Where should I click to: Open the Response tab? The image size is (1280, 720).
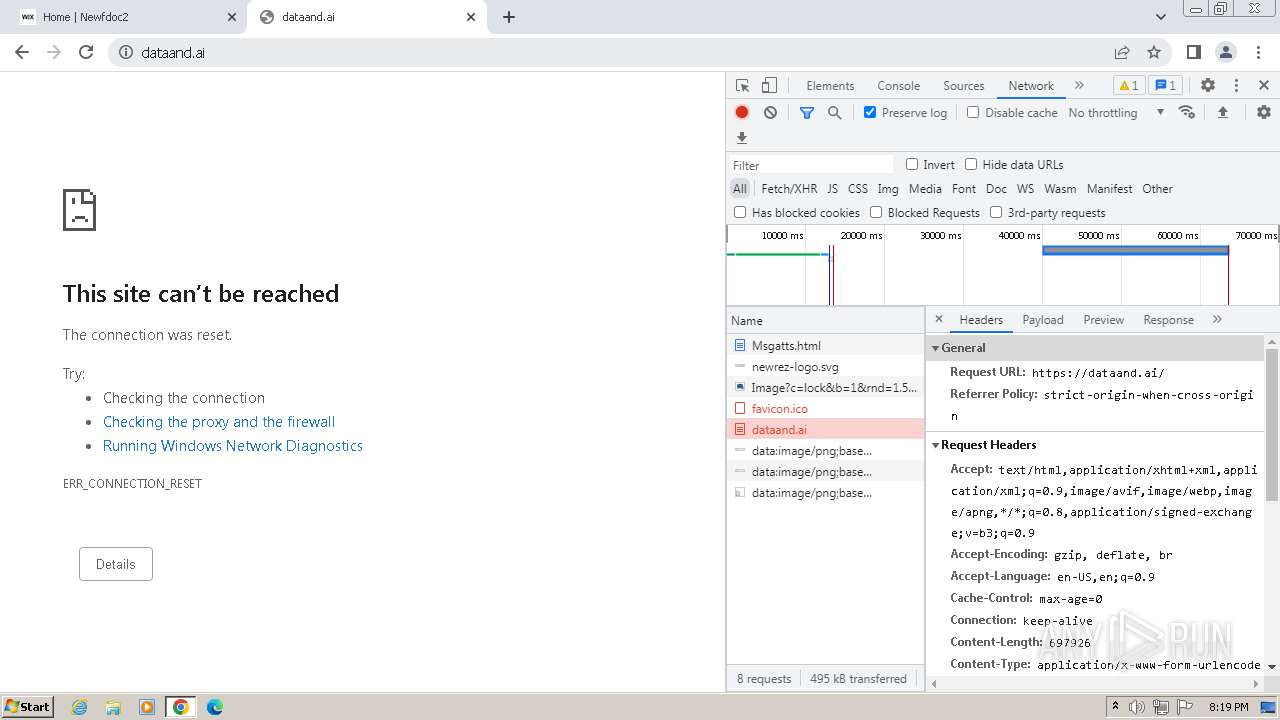[1168, 320]
